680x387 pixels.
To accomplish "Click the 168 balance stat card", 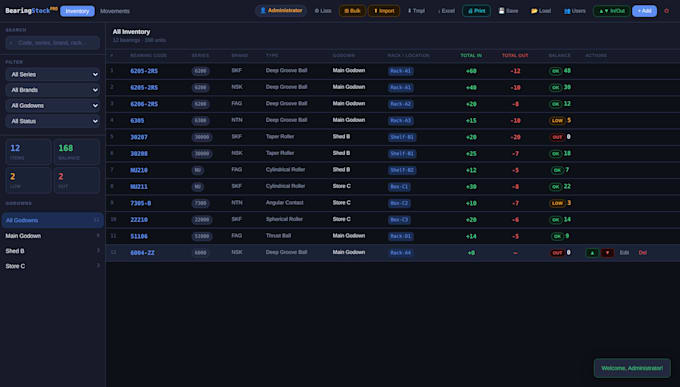I will pos(77,151).
